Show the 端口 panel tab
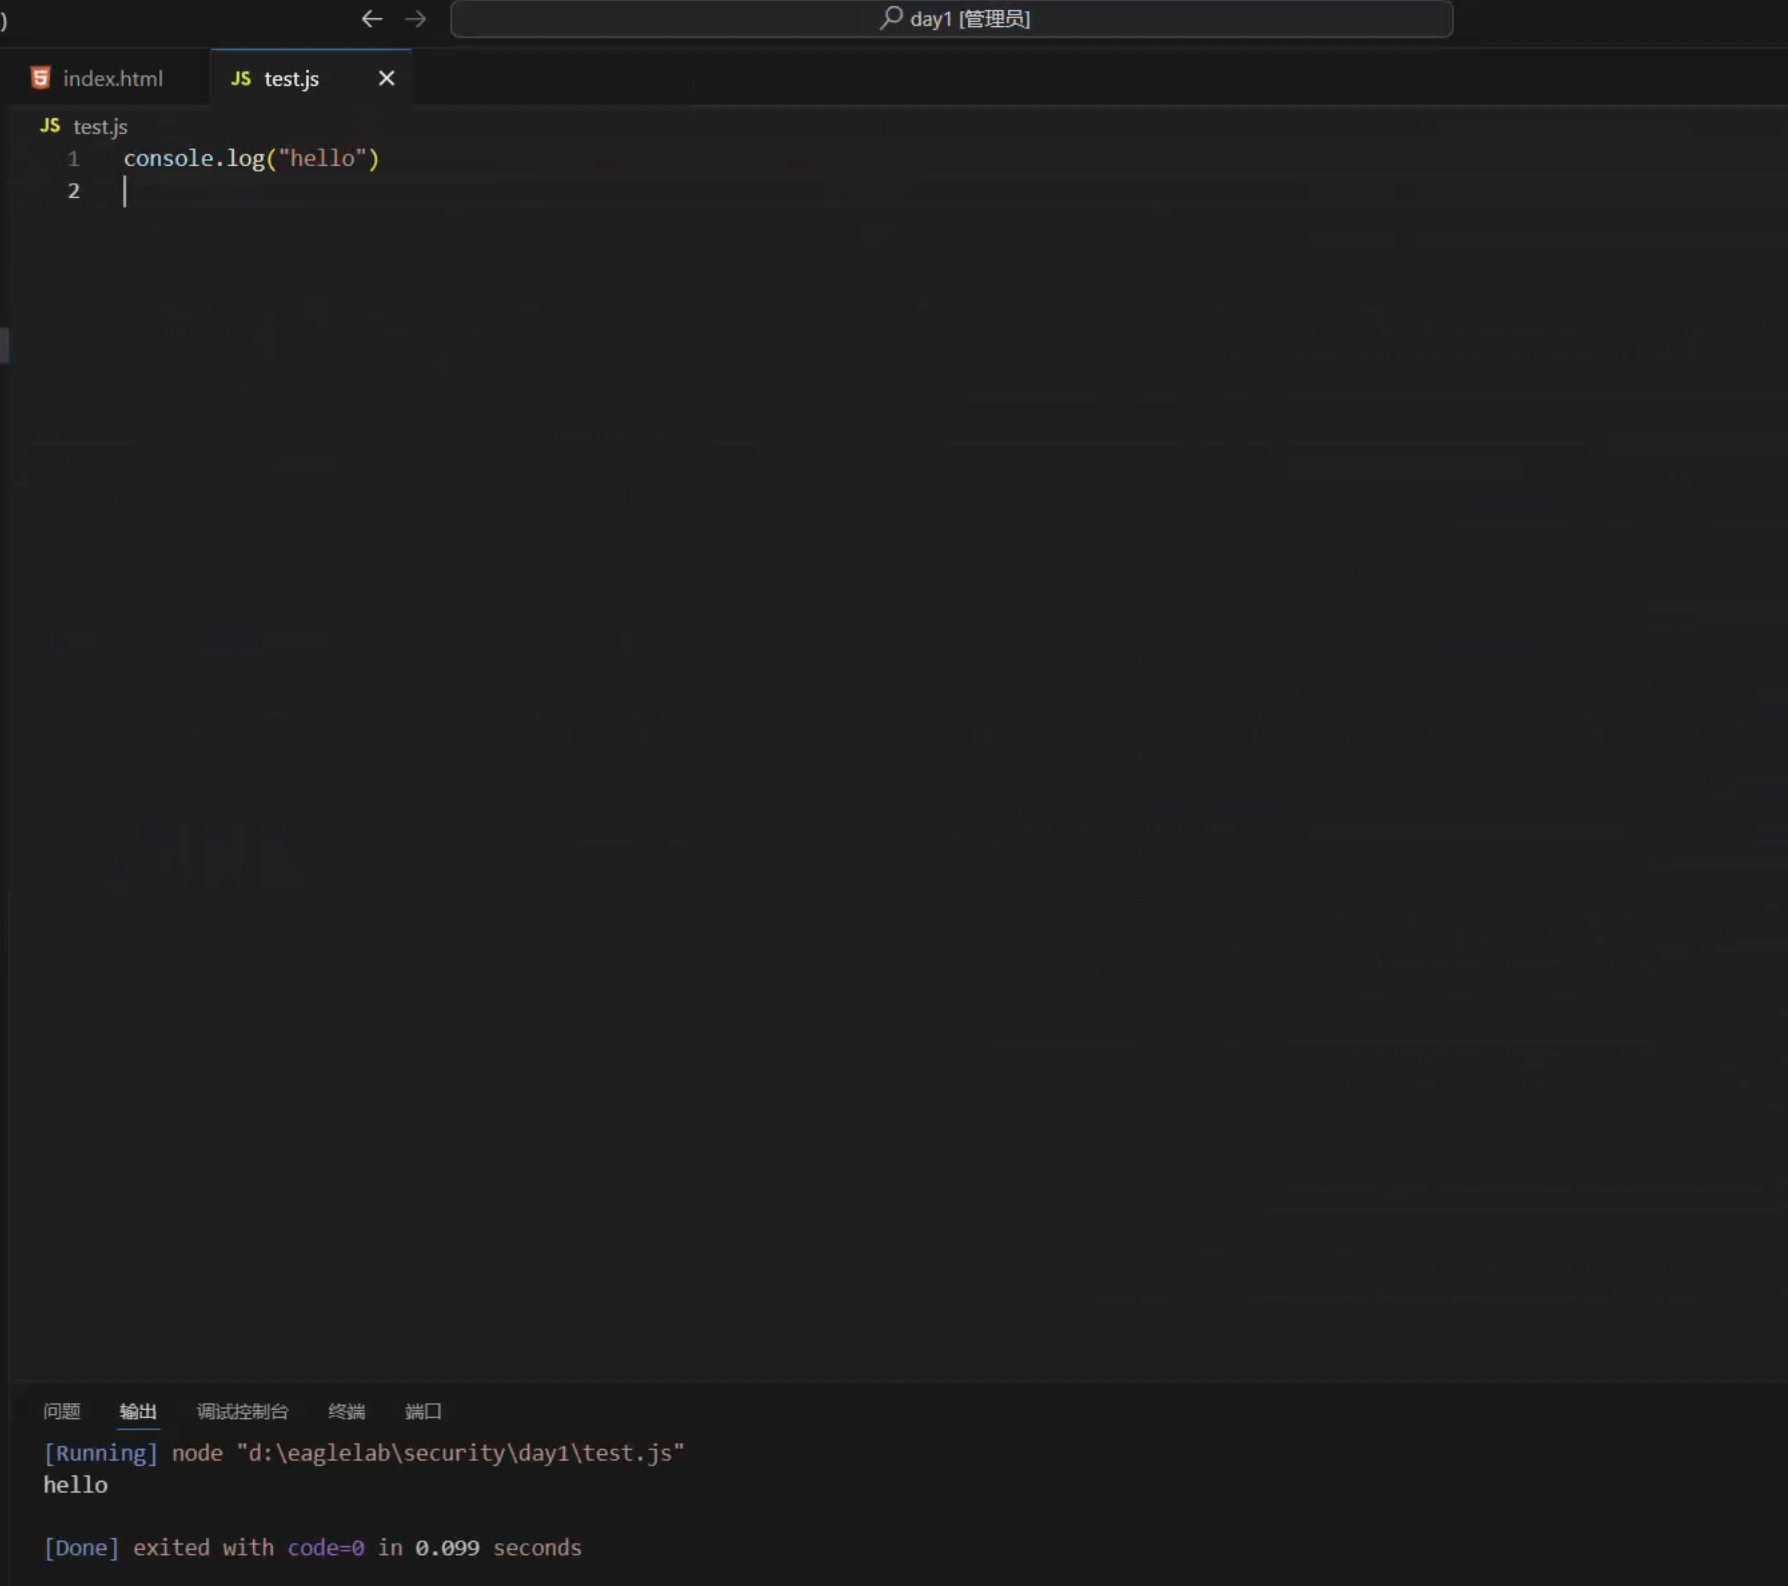This screenshot has height=1586, width=1788. 423,1411
